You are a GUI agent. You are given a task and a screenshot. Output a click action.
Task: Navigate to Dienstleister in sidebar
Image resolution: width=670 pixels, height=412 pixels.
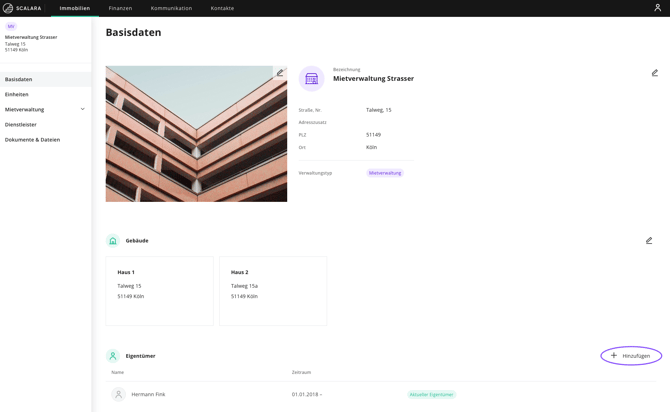(21, 125)
